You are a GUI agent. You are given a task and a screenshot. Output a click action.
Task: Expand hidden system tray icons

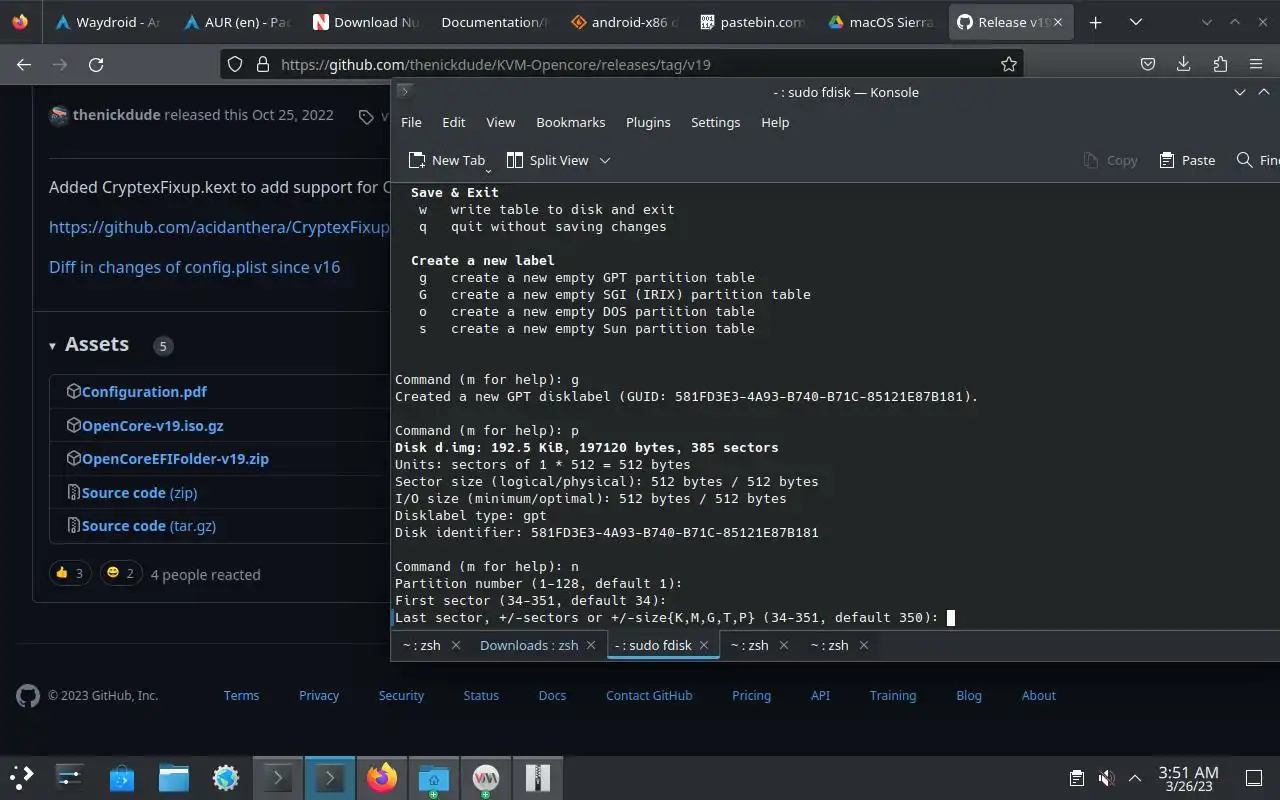[1135, 778]
